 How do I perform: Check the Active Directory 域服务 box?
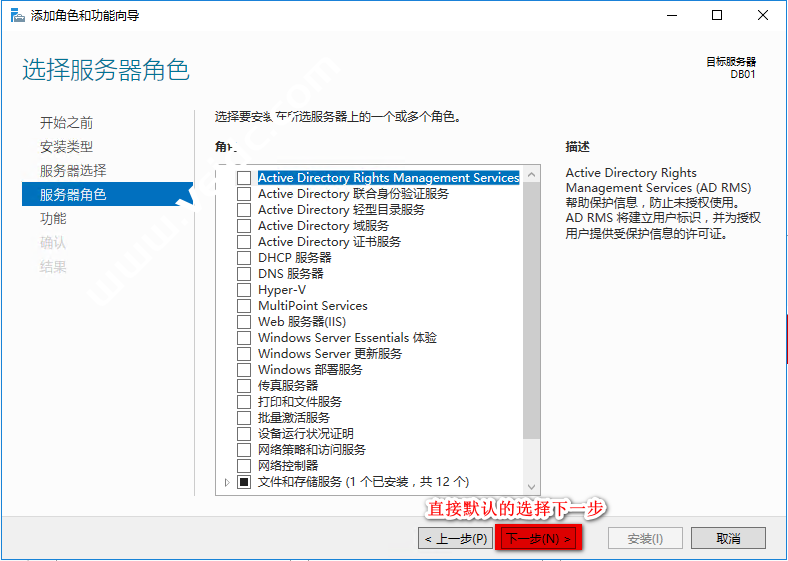coord(244,226)
